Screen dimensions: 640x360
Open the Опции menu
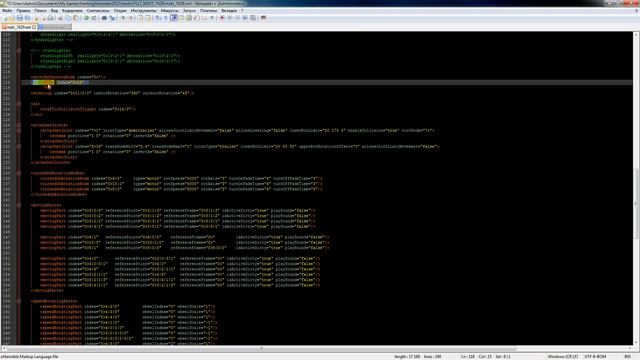(120, 11)
